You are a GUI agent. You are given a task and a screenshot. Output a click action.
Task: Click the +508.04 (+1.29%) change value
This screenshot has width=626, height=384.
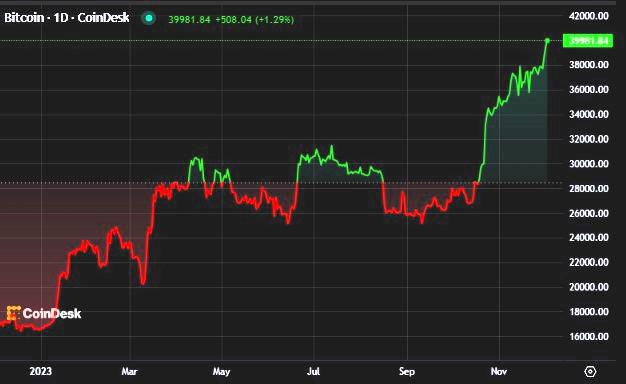[x=255, y=19]
